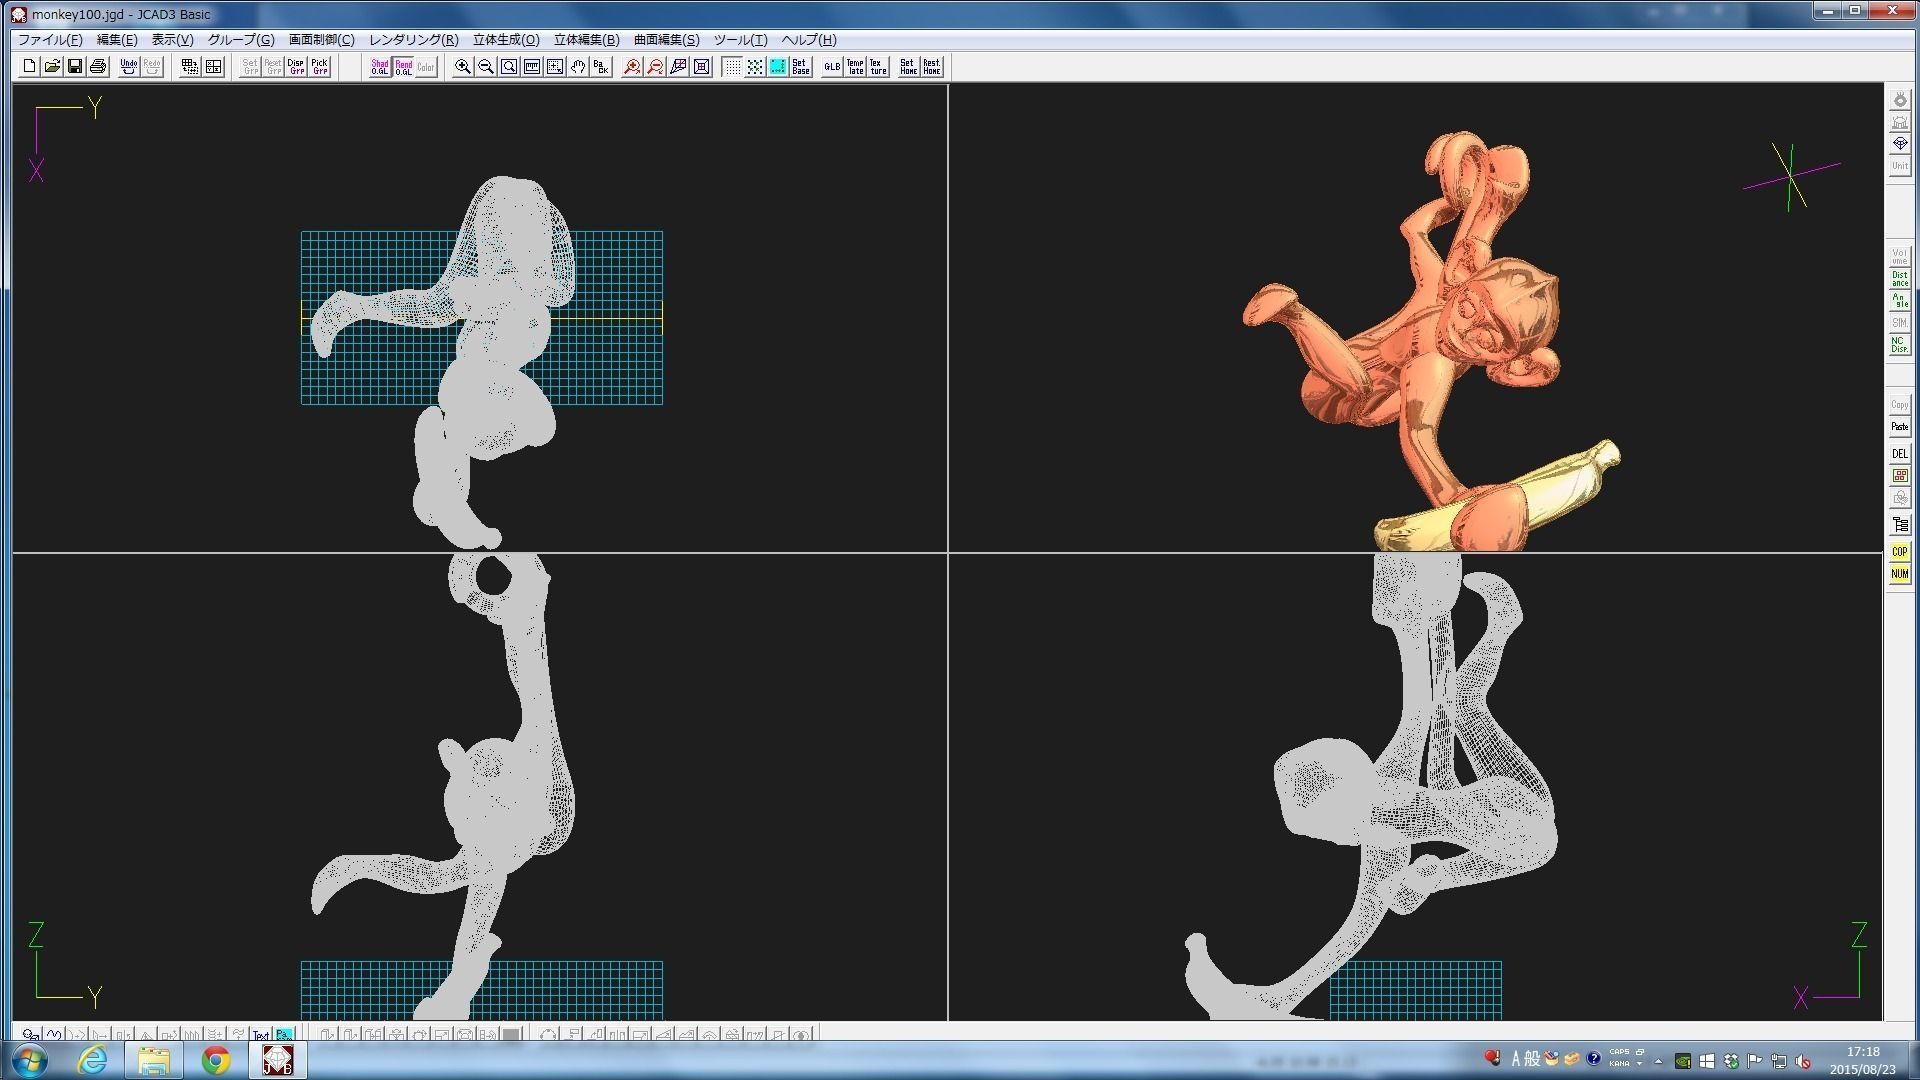The width and height of the screenshot is (1920, 1080).
Task: Click the red zoom-out magnifier icon
Action: [655, 67]
